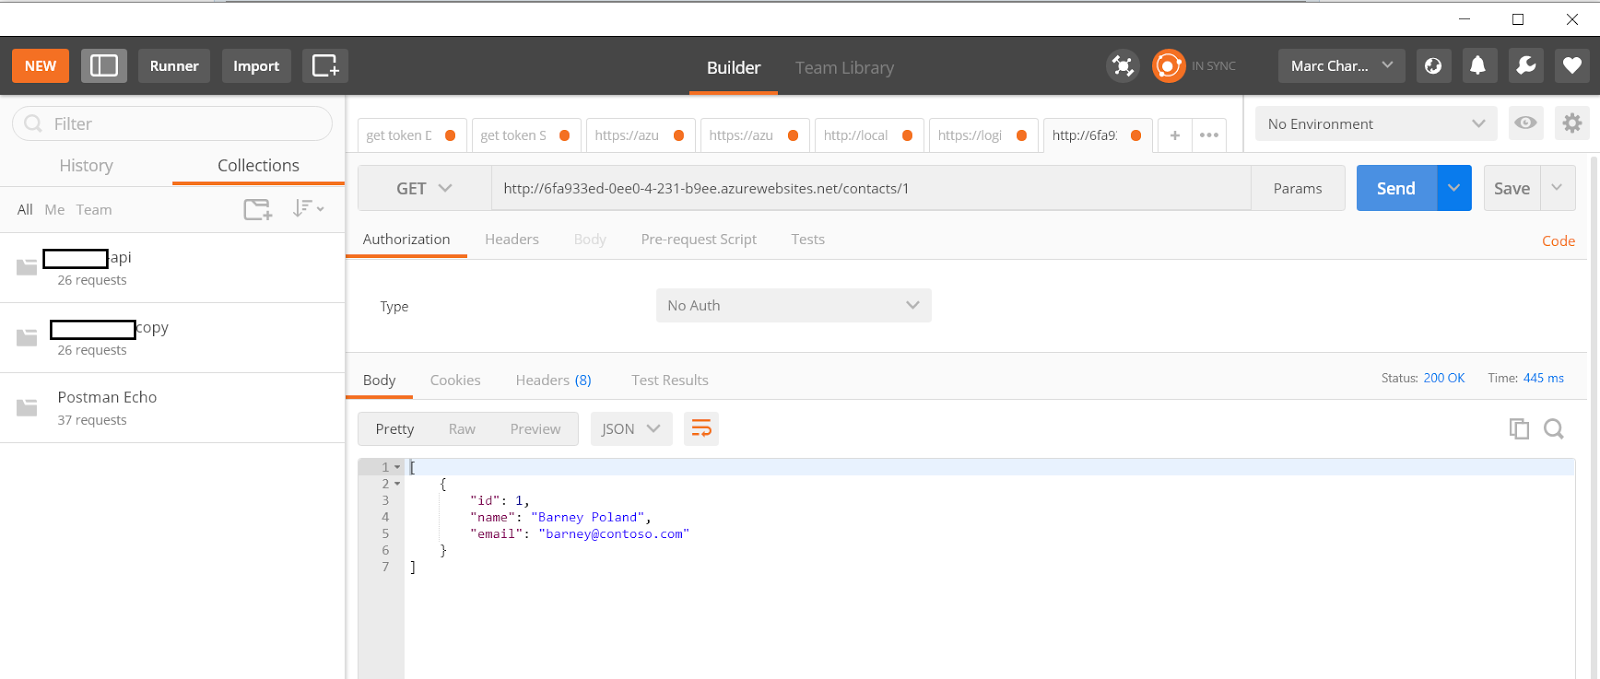Open a new window icon

325,66
